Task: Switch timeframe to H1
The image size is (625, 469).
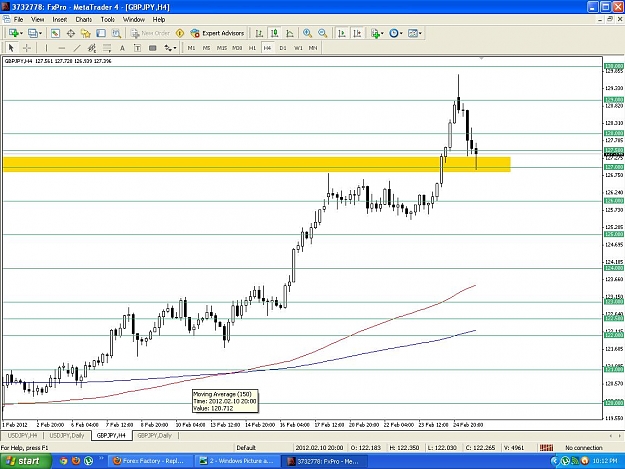Action: 252,48
